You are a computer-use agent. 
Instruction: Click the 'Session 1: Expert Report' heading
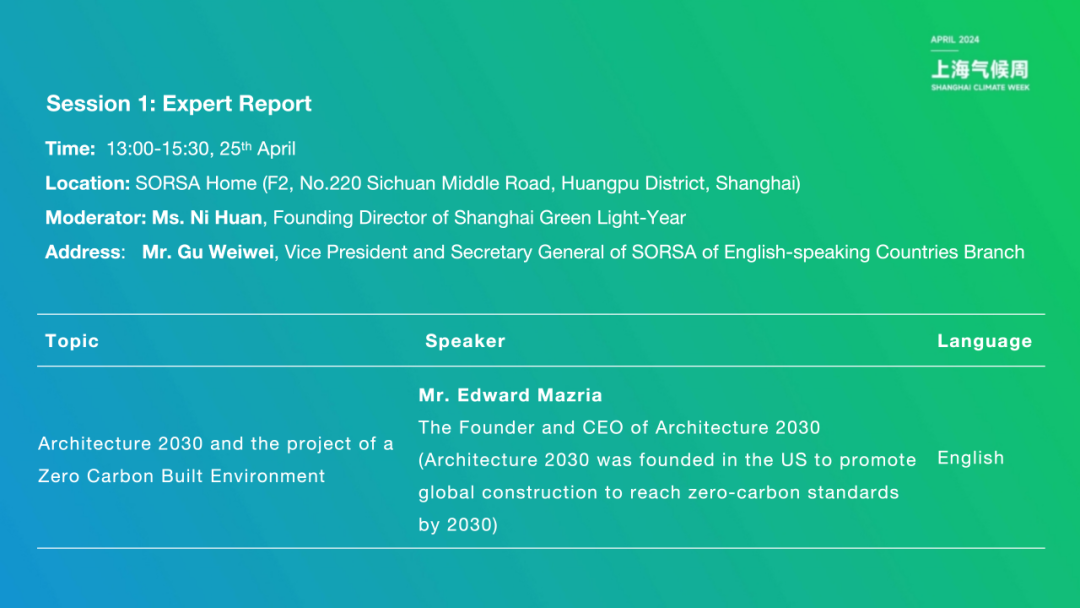[x=178, y=103]
